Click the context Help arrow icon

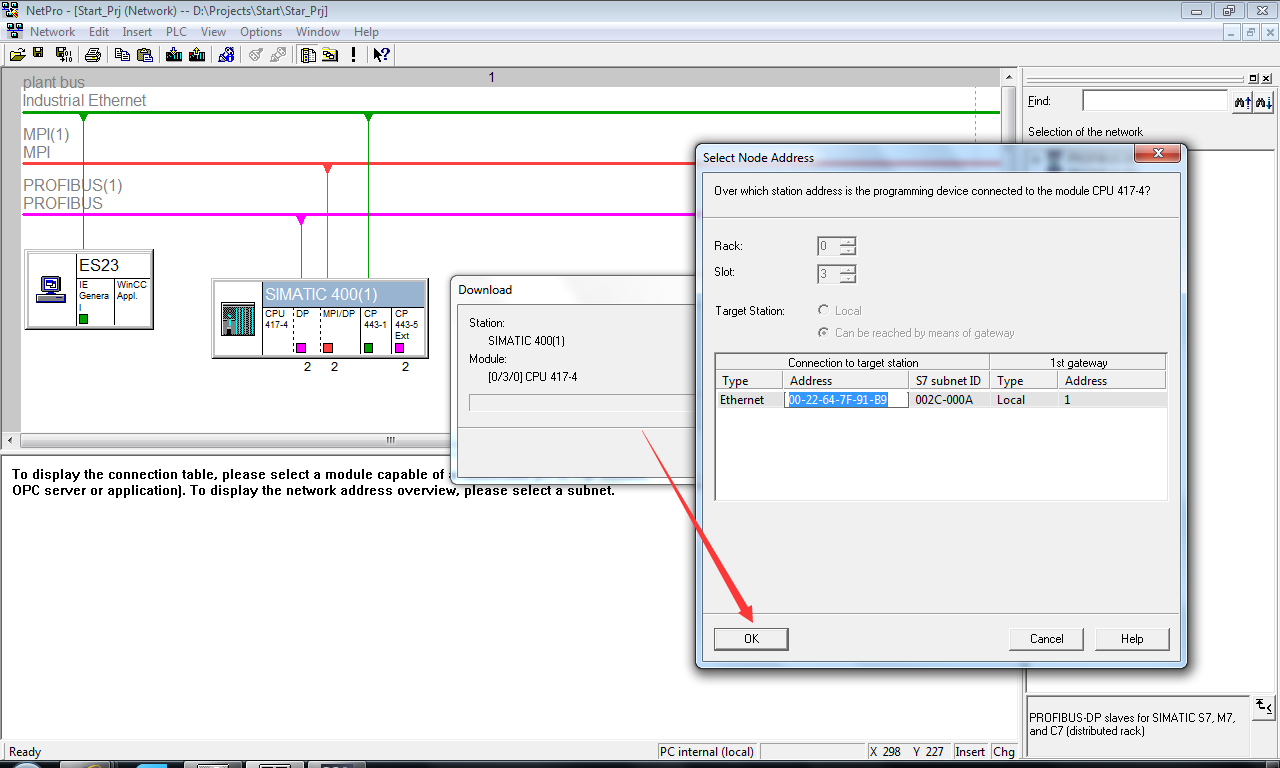click(381, 54)
